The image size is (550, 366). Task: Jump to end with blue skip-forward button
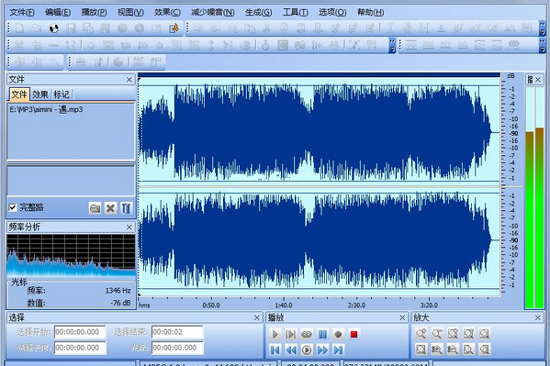click(x=338, y=350)
